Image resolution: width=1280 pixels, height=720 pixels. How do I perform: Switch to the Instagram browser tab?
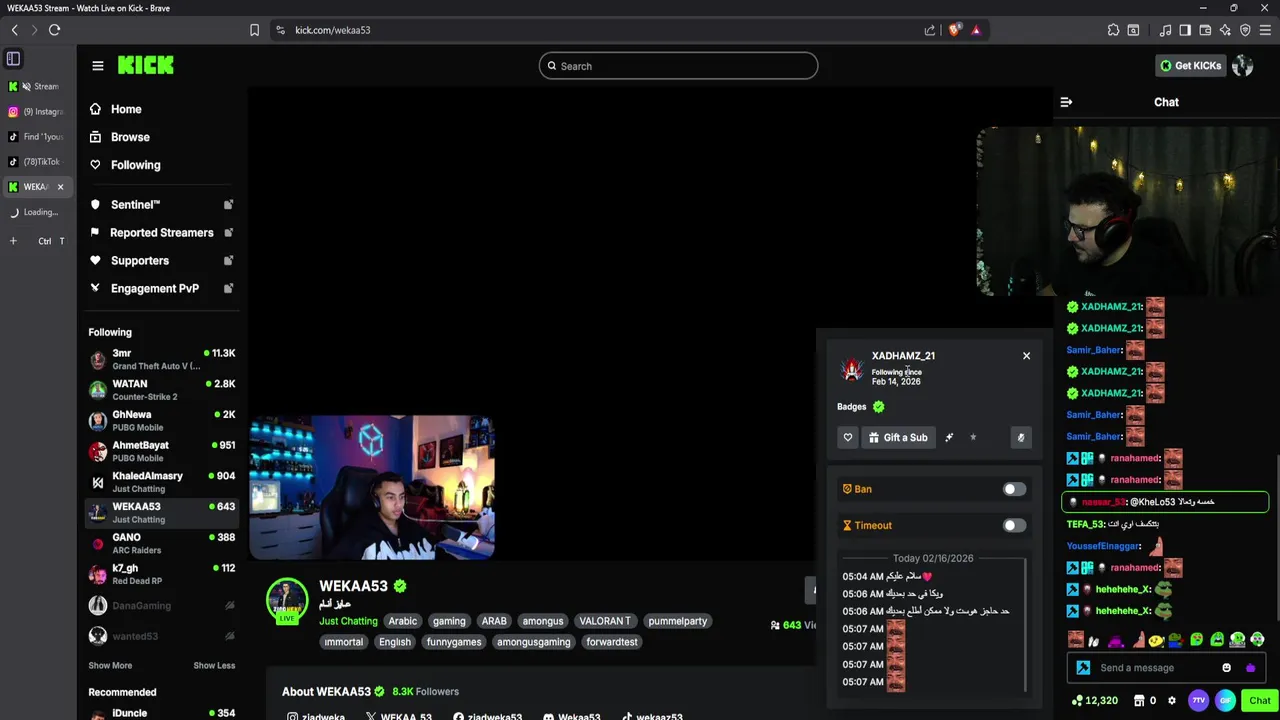[36, 112]
